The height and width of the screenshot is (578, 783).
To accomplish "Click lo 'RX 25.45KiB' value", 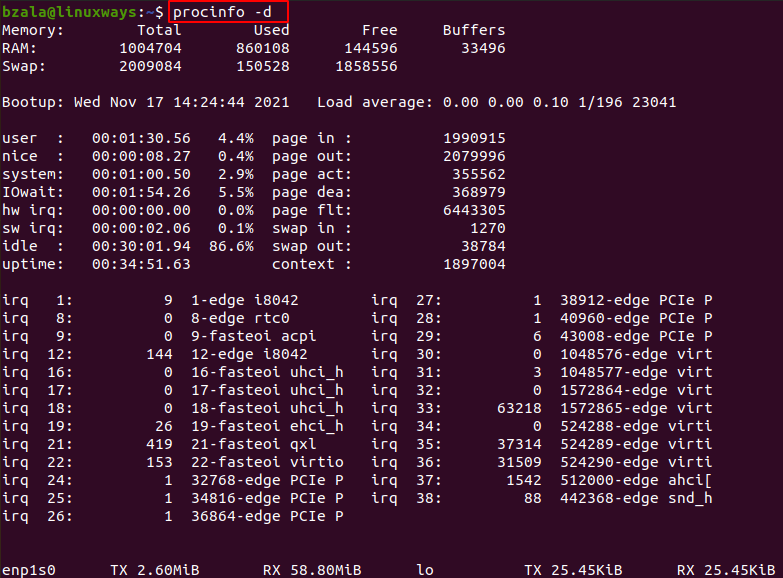I will (726, 570).
